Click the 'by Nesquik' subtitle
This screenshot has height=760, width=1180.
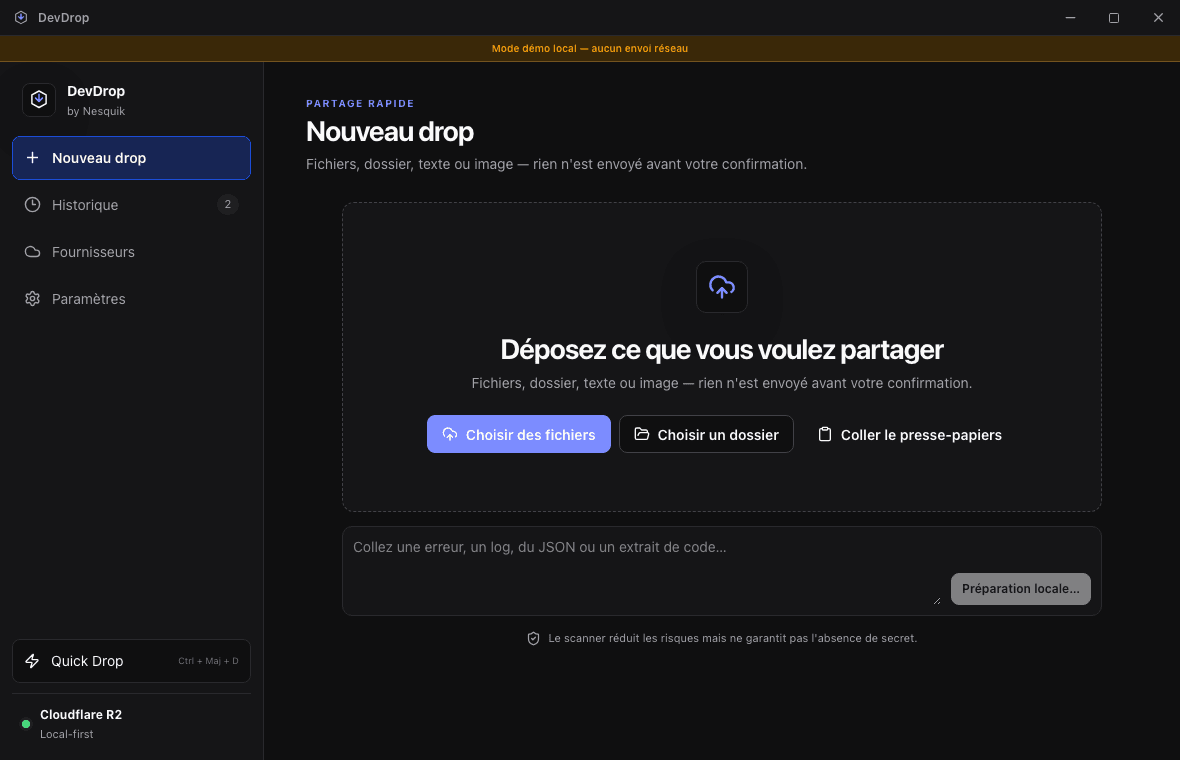pyautogui.click(x=96, y=111)
